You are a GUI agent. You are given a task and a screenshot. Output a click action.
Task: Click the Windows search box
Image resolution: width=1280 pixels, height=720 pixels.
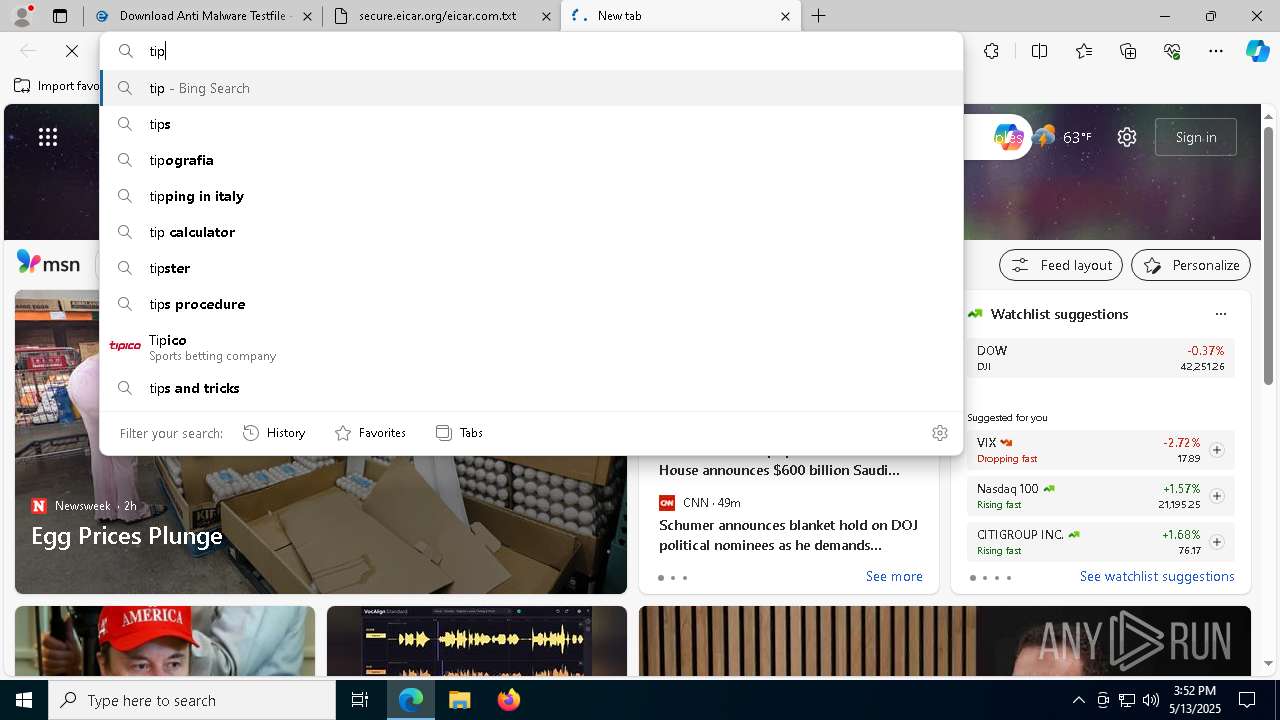(x=192, y=700)
